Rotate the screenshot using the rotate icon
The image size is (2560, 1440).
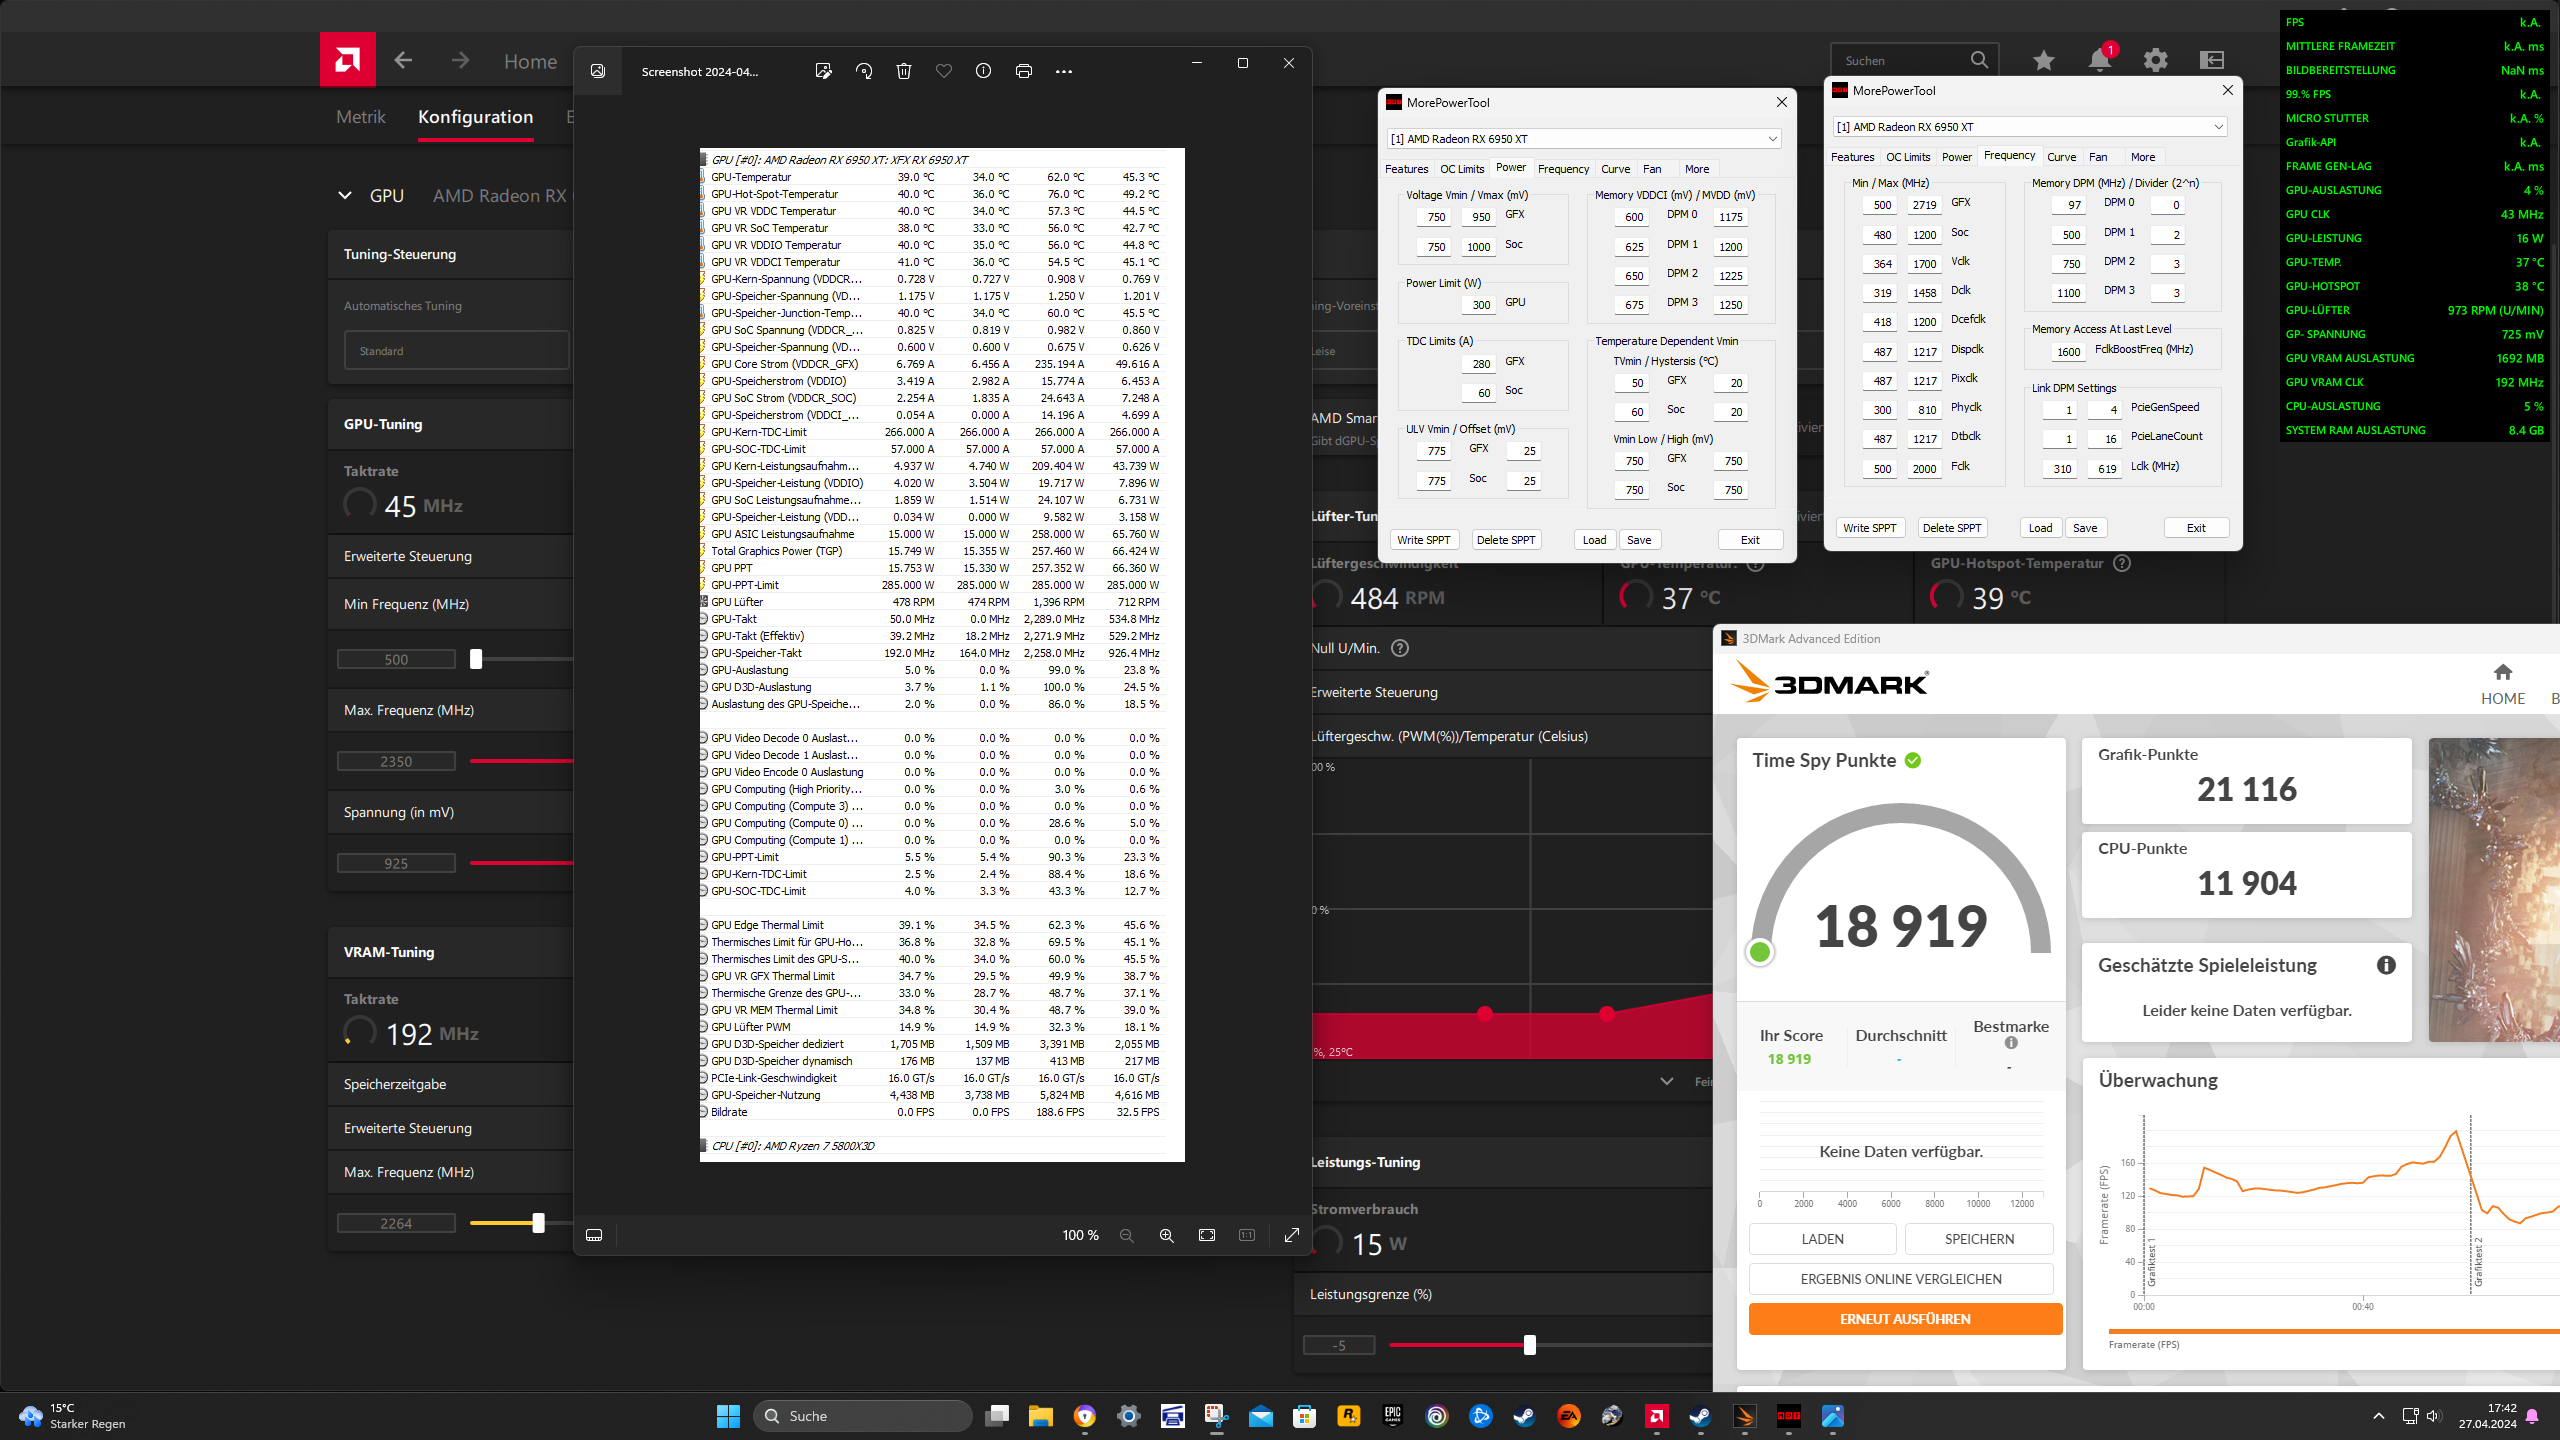tap(864, 71)
